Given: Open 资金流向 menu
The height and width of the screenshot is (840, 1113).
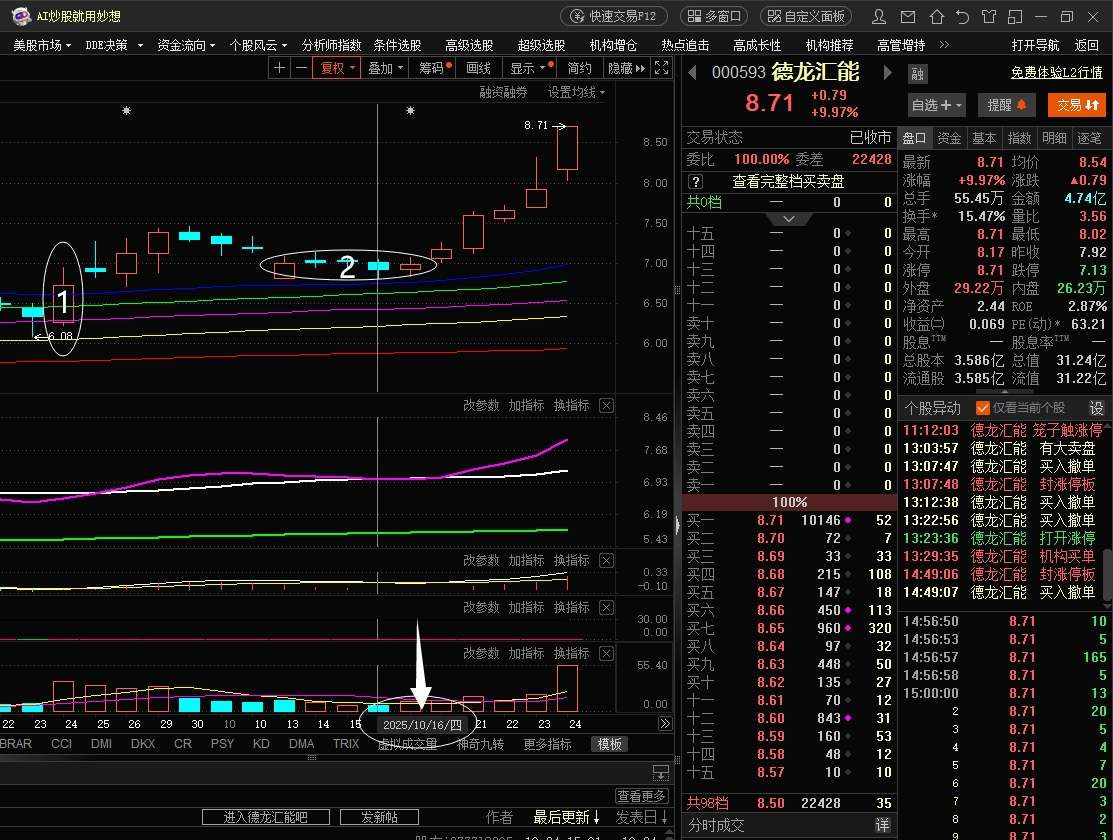Looking at the screenshot, I should [186, 45].
